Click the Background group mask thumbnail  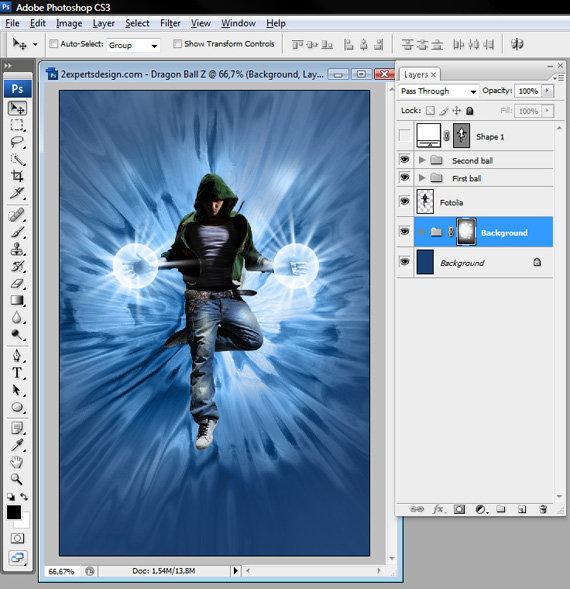[466, 232]
